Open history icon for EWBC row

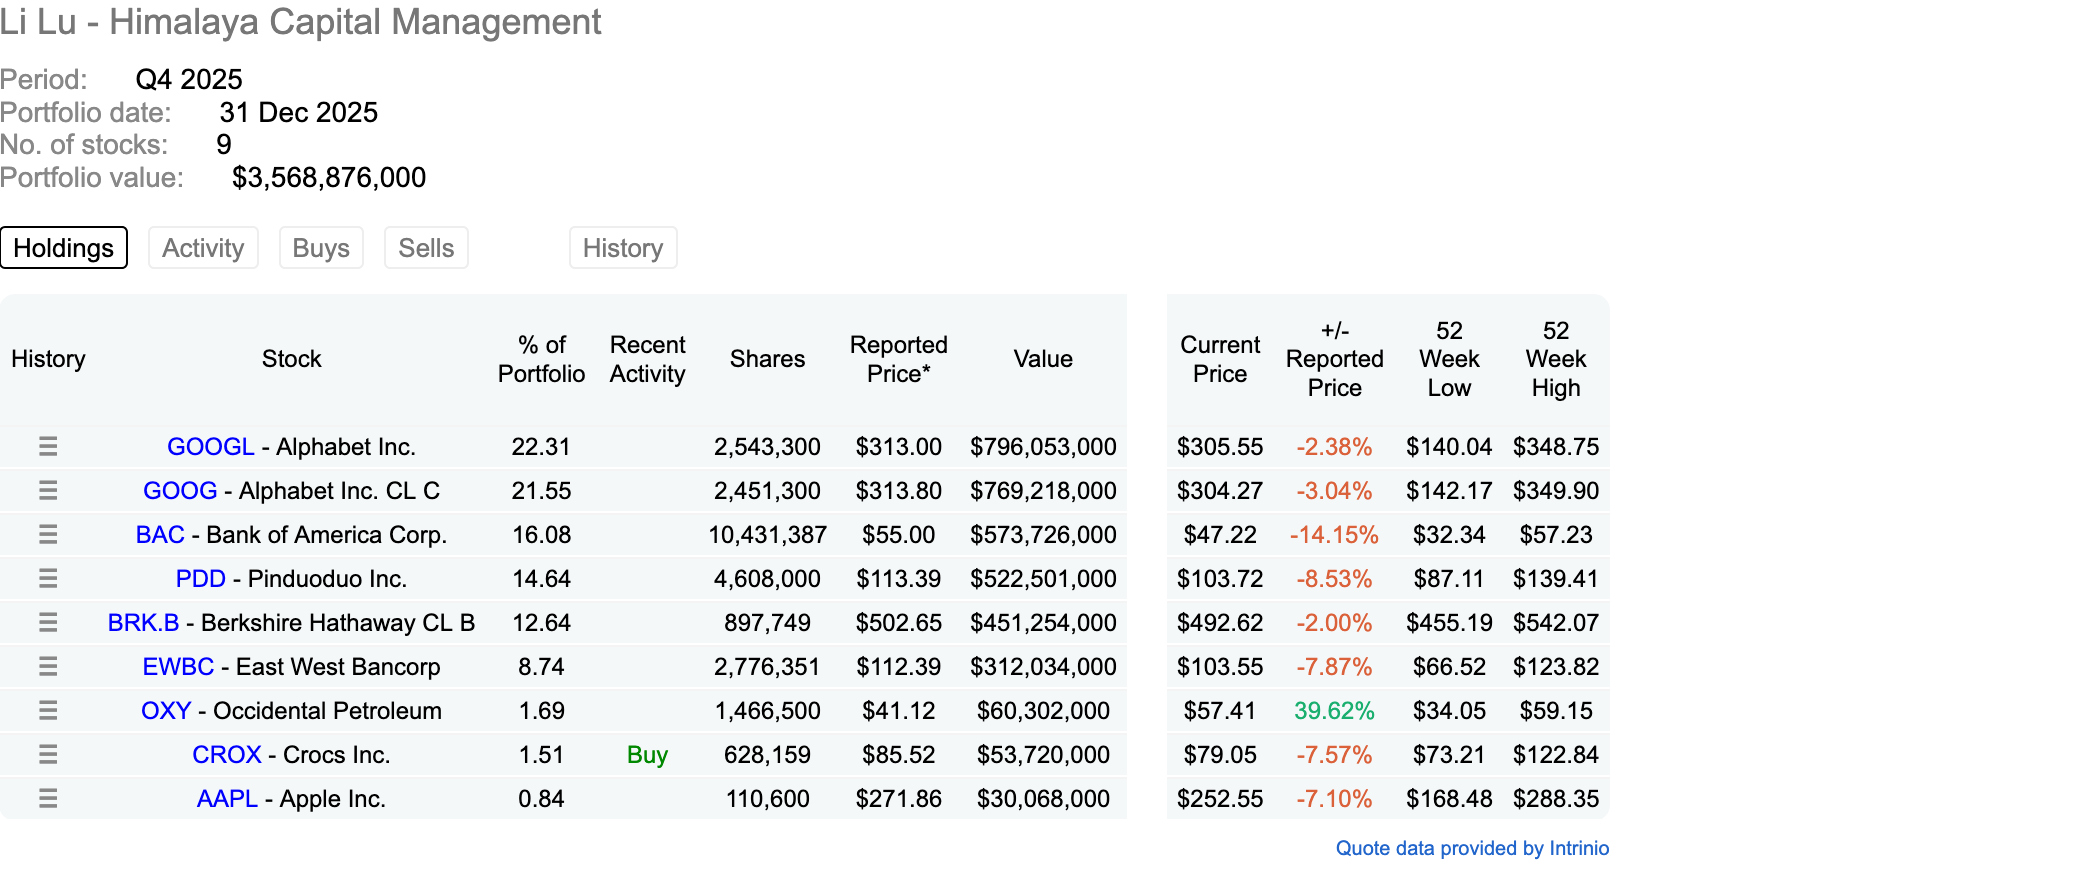click(48, 667)
